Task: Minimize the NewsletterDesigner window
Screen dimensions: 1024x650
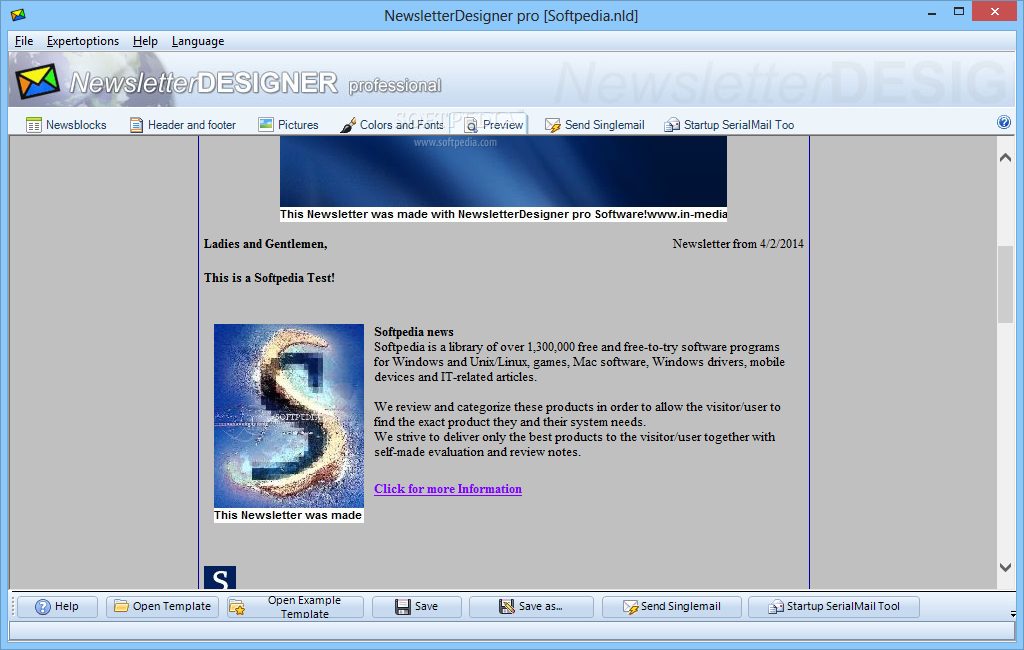Action: (x=932, y=12)
